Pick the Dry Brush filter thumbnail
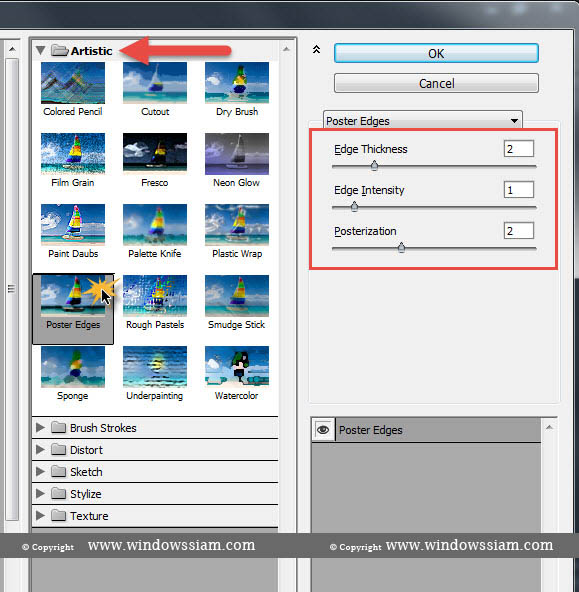This screenshot has width=579, height=592. pos(237,83)
